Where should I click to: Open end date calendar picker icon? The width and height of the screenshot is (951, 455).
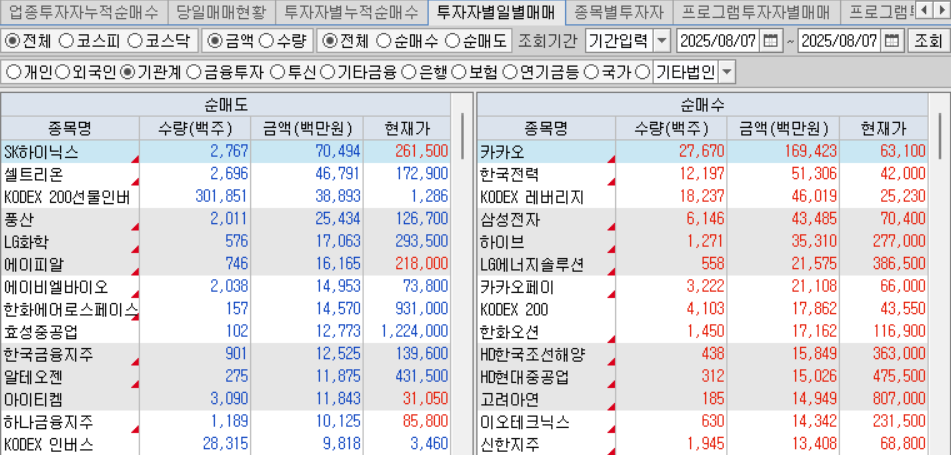tap(892, 41)
